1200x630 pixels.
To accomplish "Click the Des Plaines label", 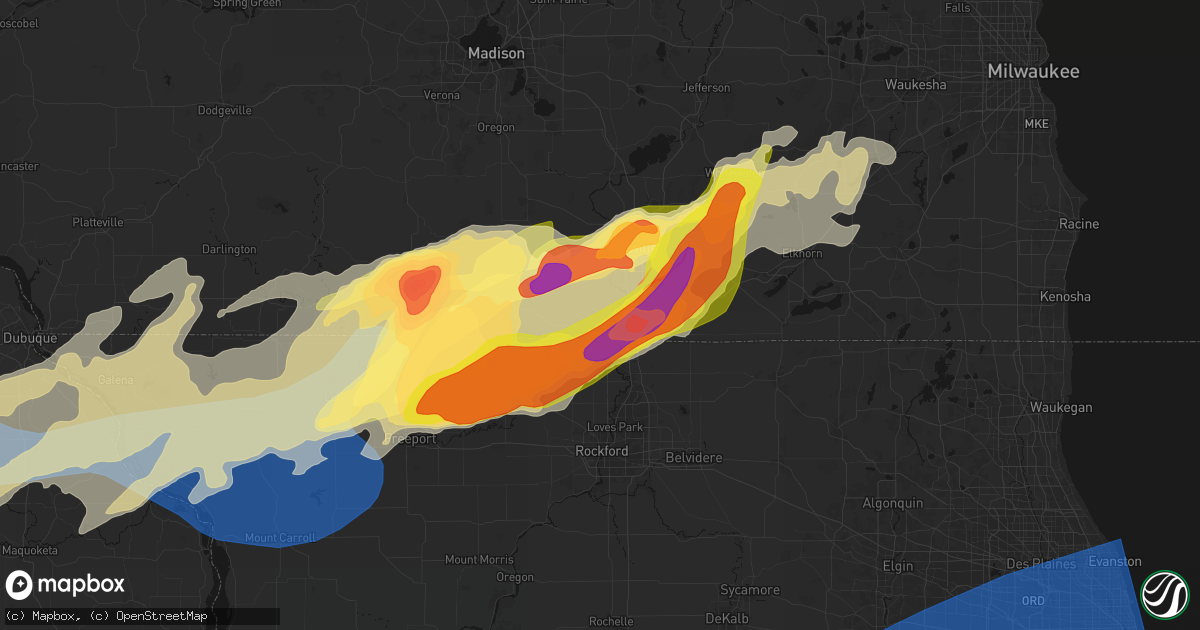I will (x=1043, y=564).
